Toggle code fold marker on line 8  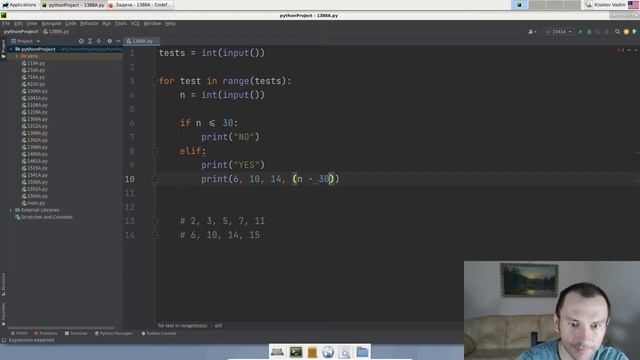coord(155,151)
